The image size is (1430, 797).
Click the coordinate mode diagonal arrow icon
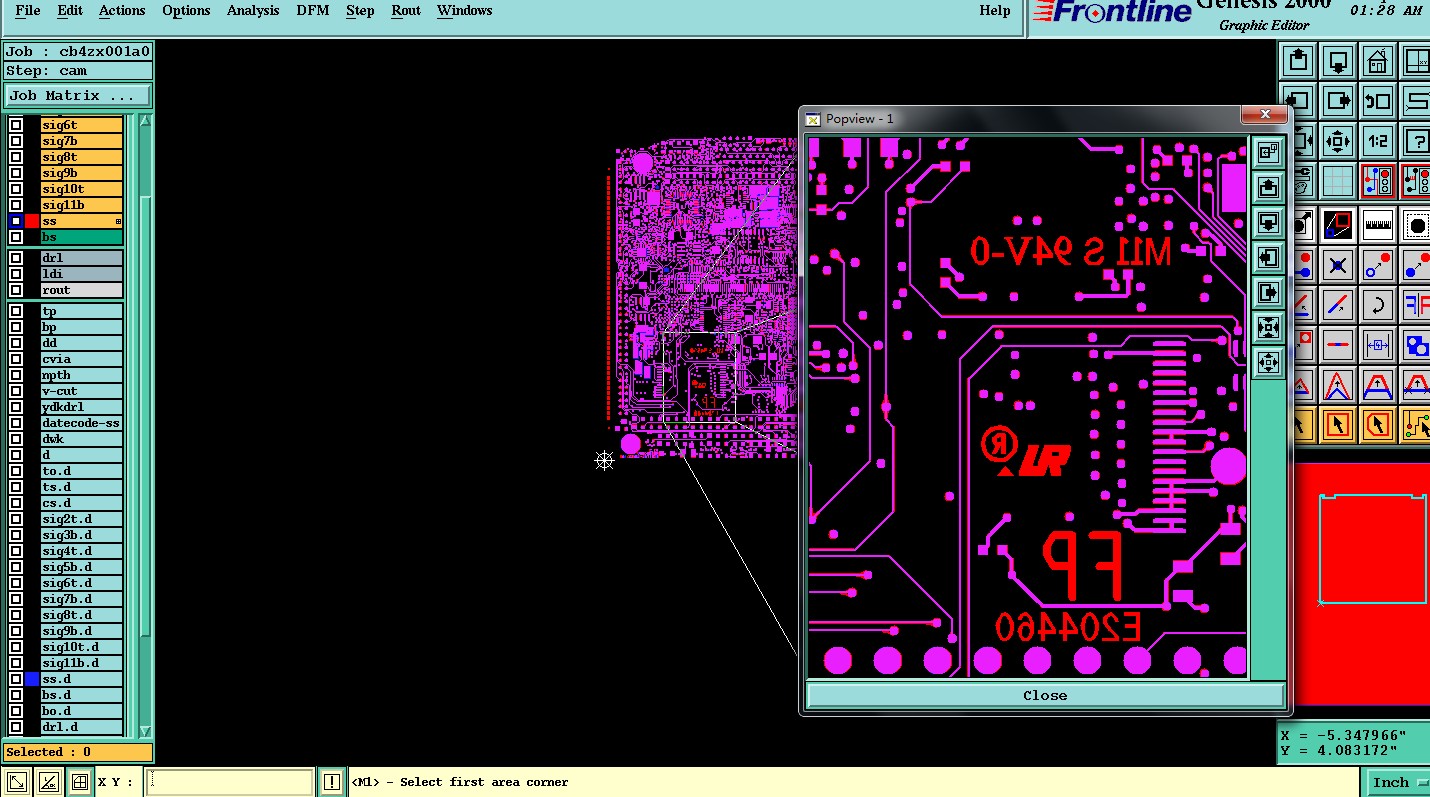click(x=16, y=782)
